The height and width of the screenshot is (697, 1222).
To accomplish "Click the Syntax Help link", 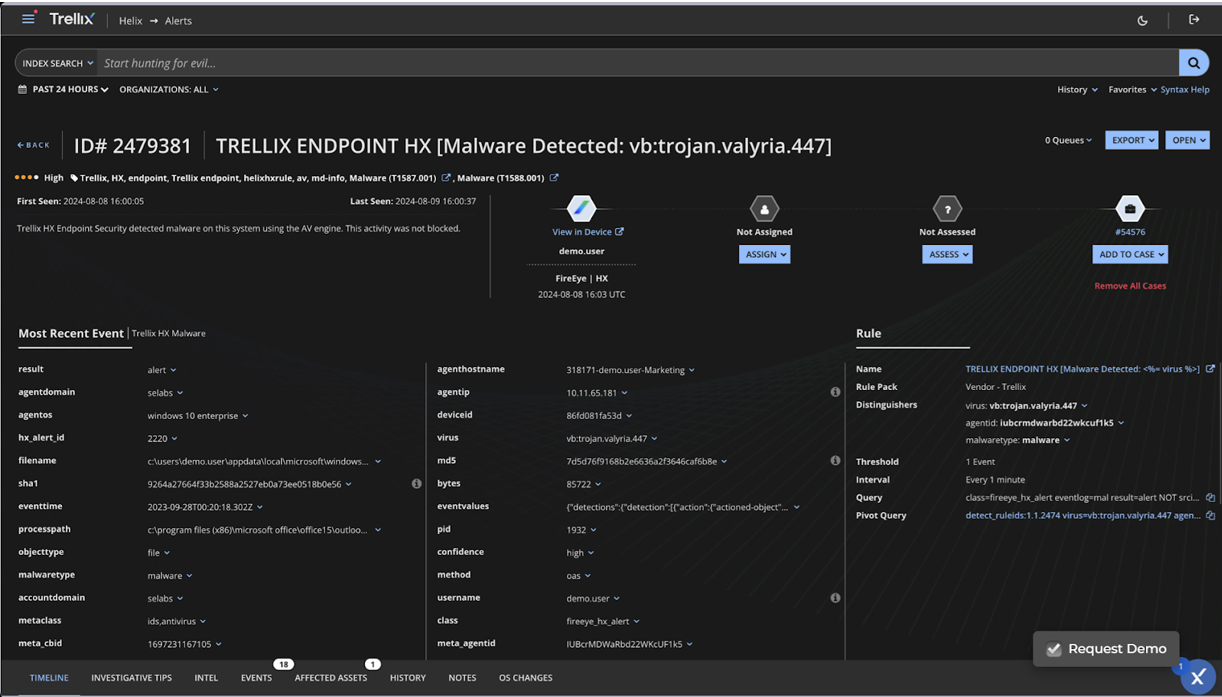I will pyautogui.click(x=1185, y=89).
